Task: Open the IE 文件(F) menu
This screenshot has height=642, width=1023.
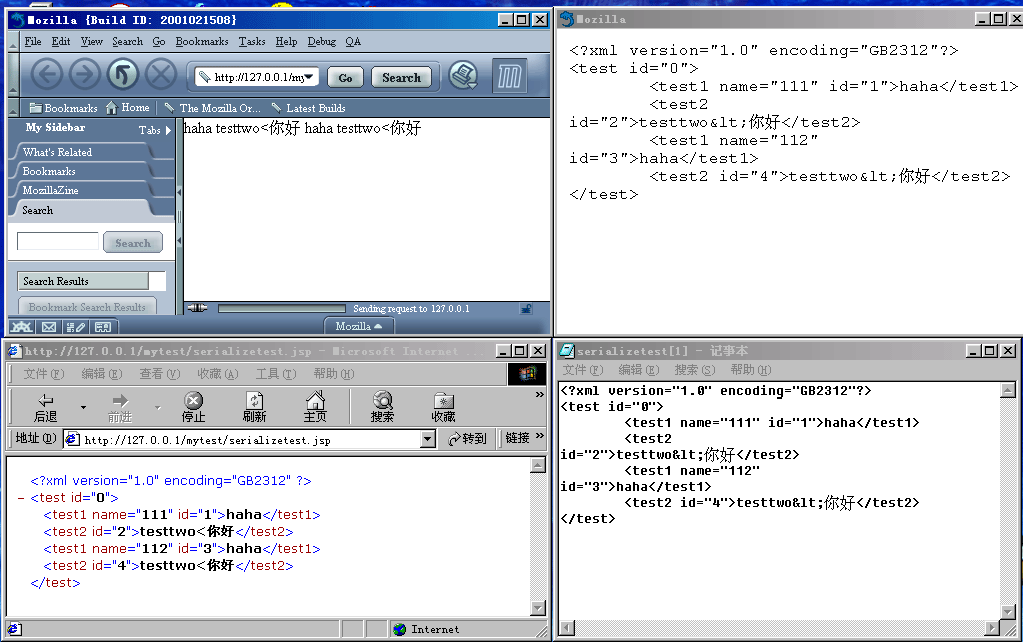Action: coord(44,374)
